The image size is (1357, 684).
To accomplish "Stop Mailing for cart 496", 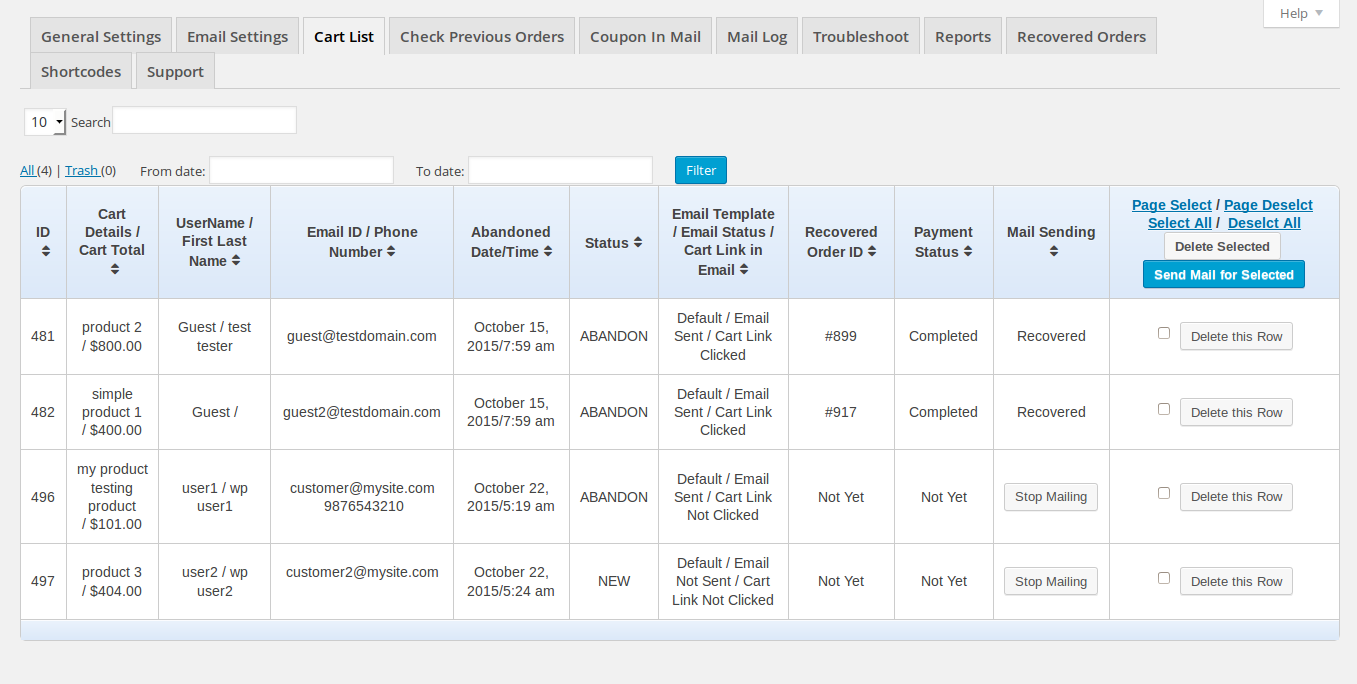I will click(x=1051, y=497).
